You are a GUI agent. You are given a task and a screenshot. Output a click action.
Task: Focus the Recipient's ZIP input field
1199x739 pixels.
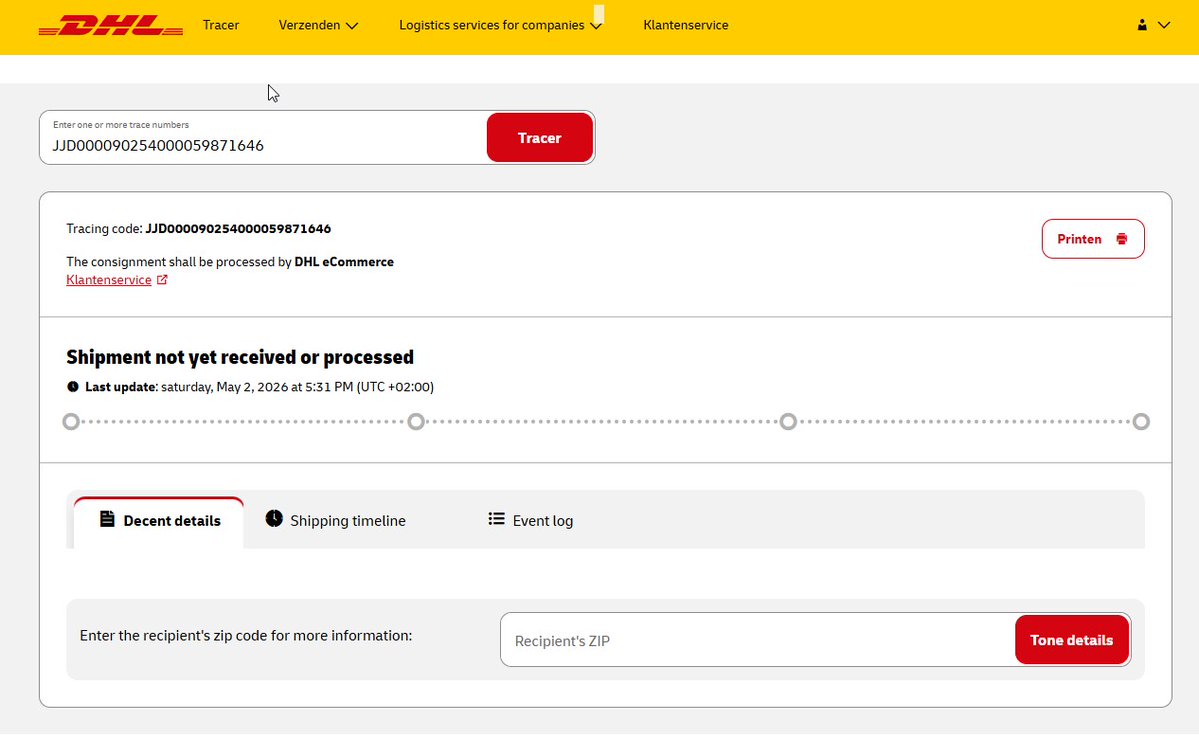click(758, 640)
